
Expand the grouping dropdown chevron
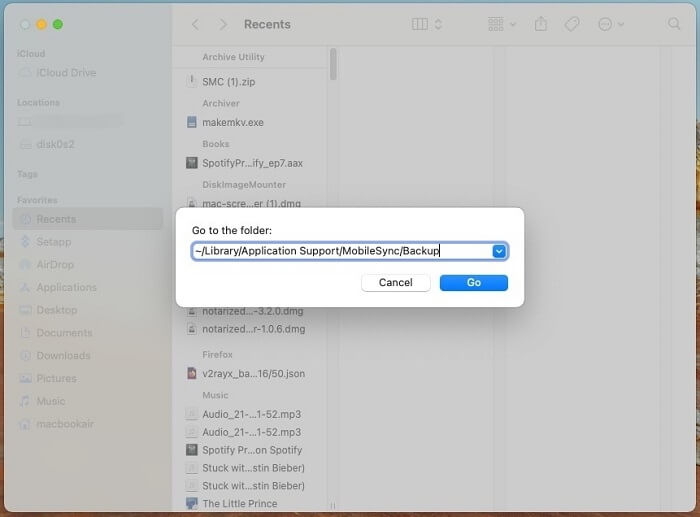(513, 24)
